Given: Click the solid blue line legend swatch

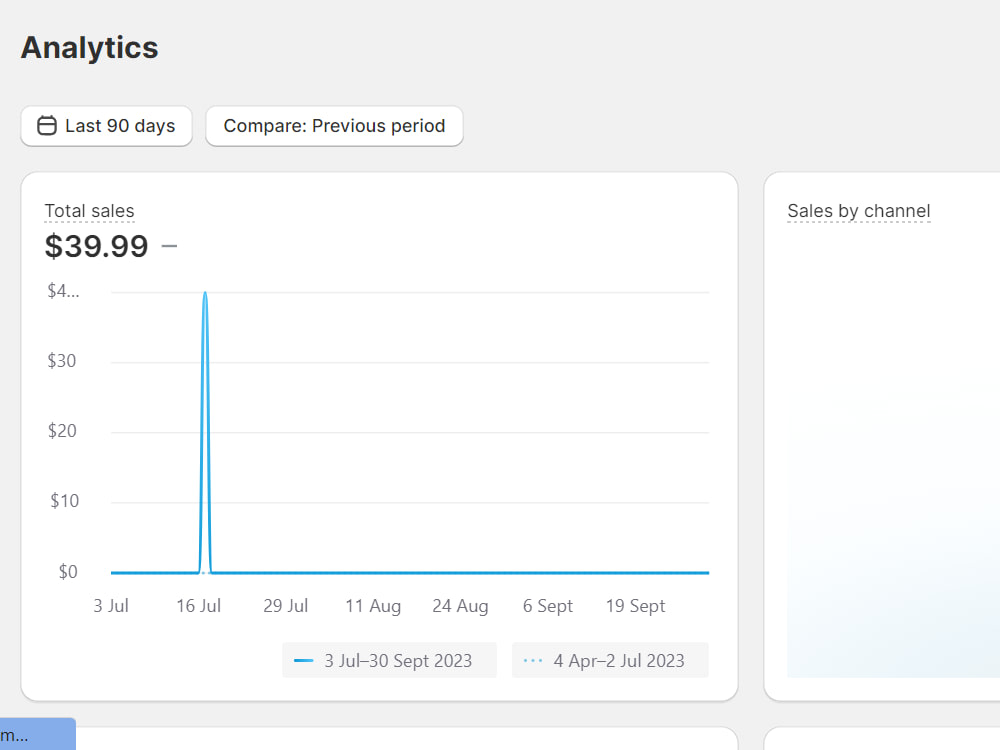Looking at the screenshot, I should coord(304,661).
